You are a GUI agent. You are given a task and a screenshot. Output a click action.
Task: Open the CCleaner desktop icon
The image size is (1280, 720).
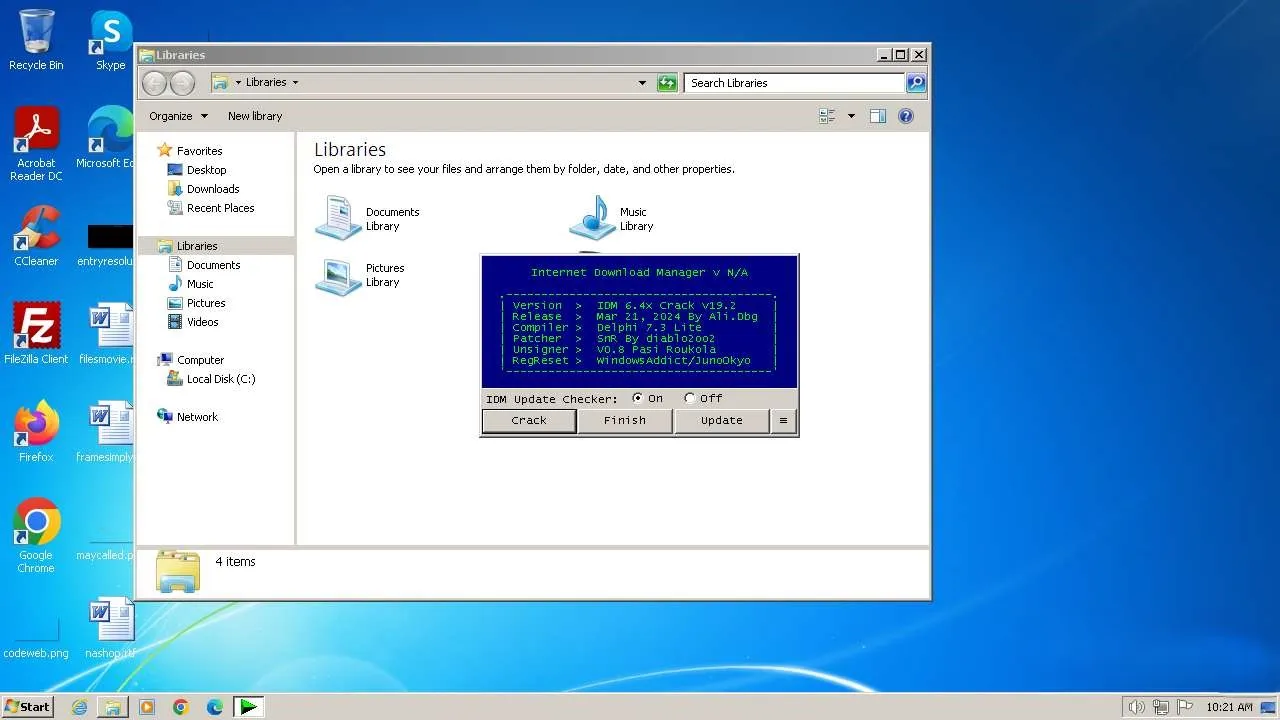tap(36, 236)
